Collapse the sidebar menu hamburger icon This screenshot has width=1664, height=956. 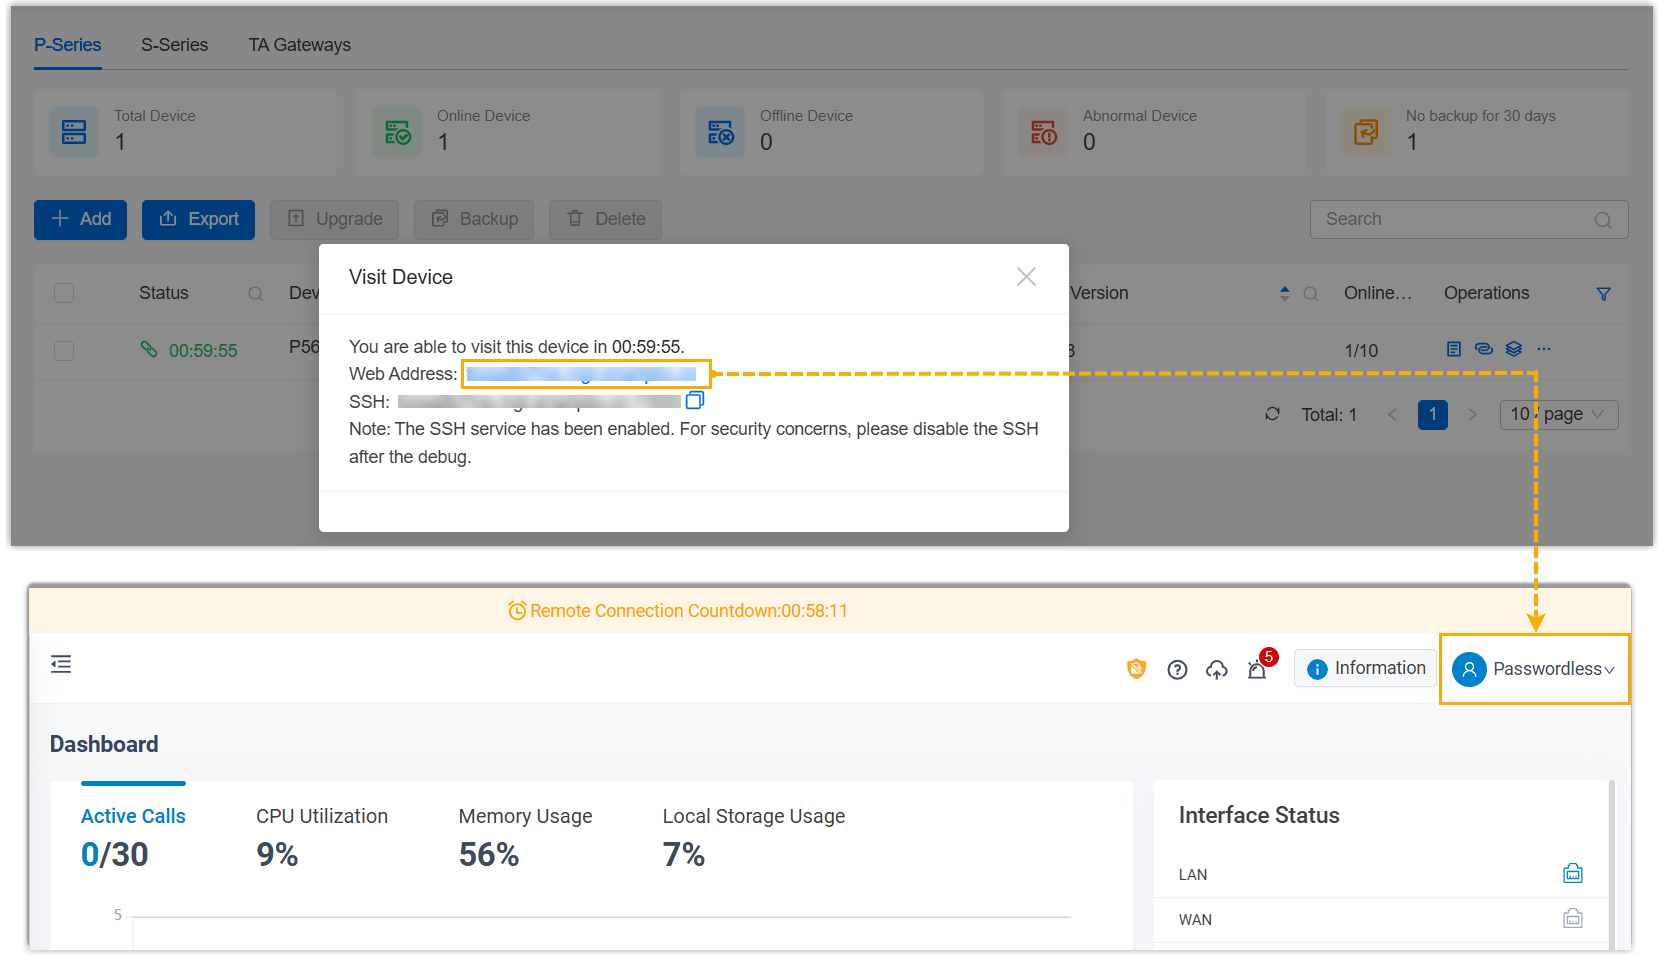click(x=61, y=664)
